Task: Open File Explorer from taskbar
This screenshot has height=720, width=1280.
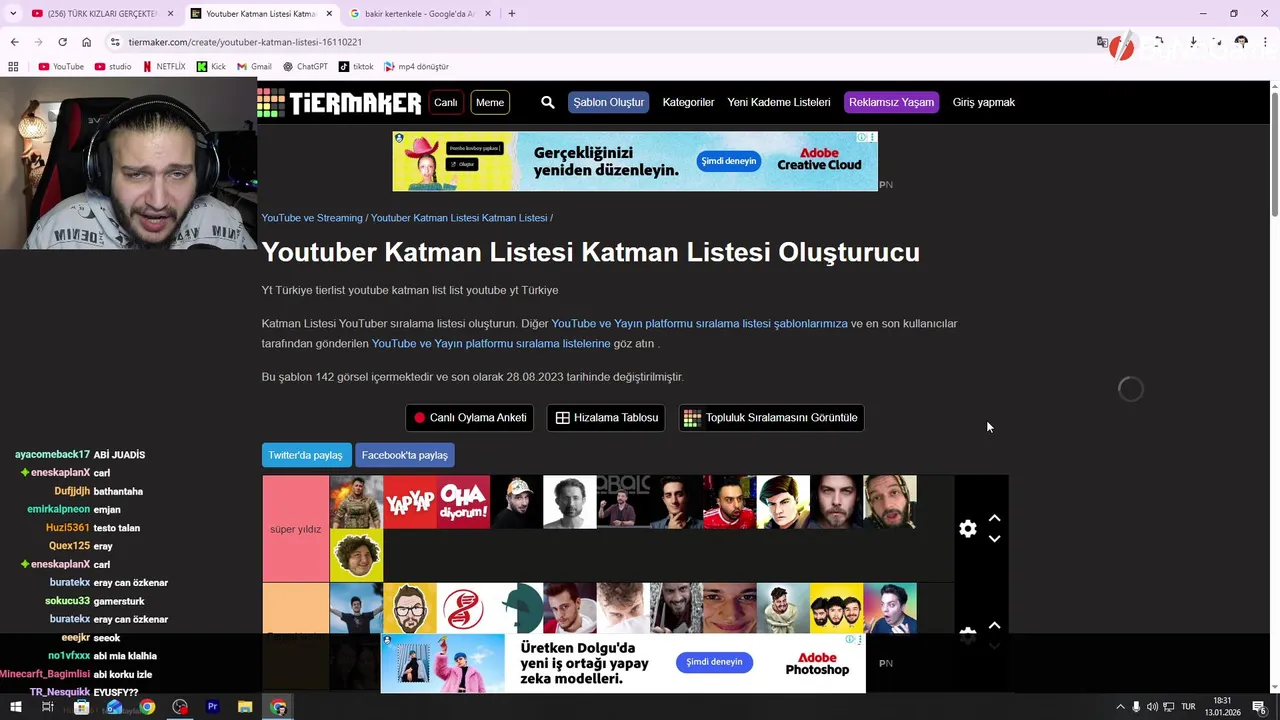Action: (245, 707)
